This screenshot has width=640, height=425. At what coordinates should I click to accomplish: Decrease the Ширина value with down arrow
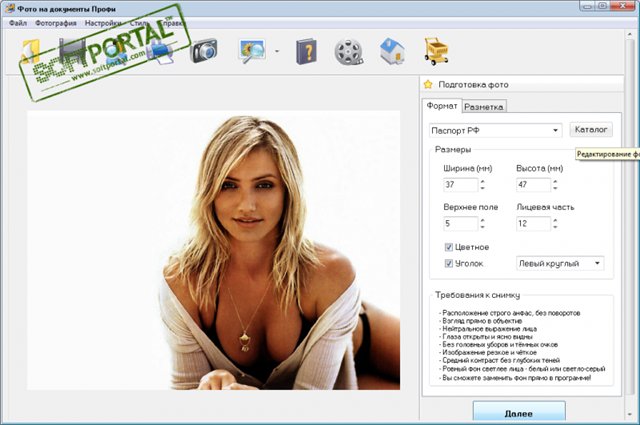click(x=482, y=188)
